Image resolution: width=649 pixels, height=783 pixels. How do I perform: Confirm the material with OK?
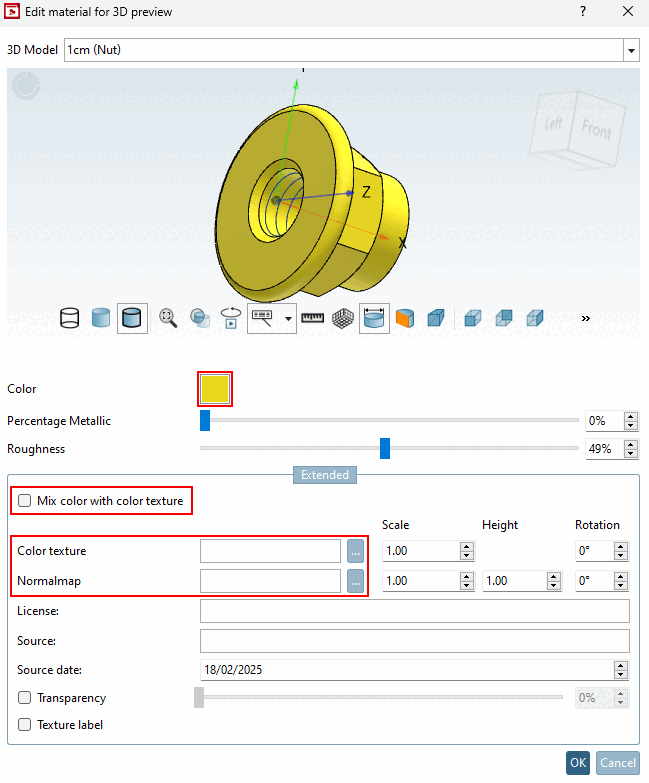pos(578,763)
